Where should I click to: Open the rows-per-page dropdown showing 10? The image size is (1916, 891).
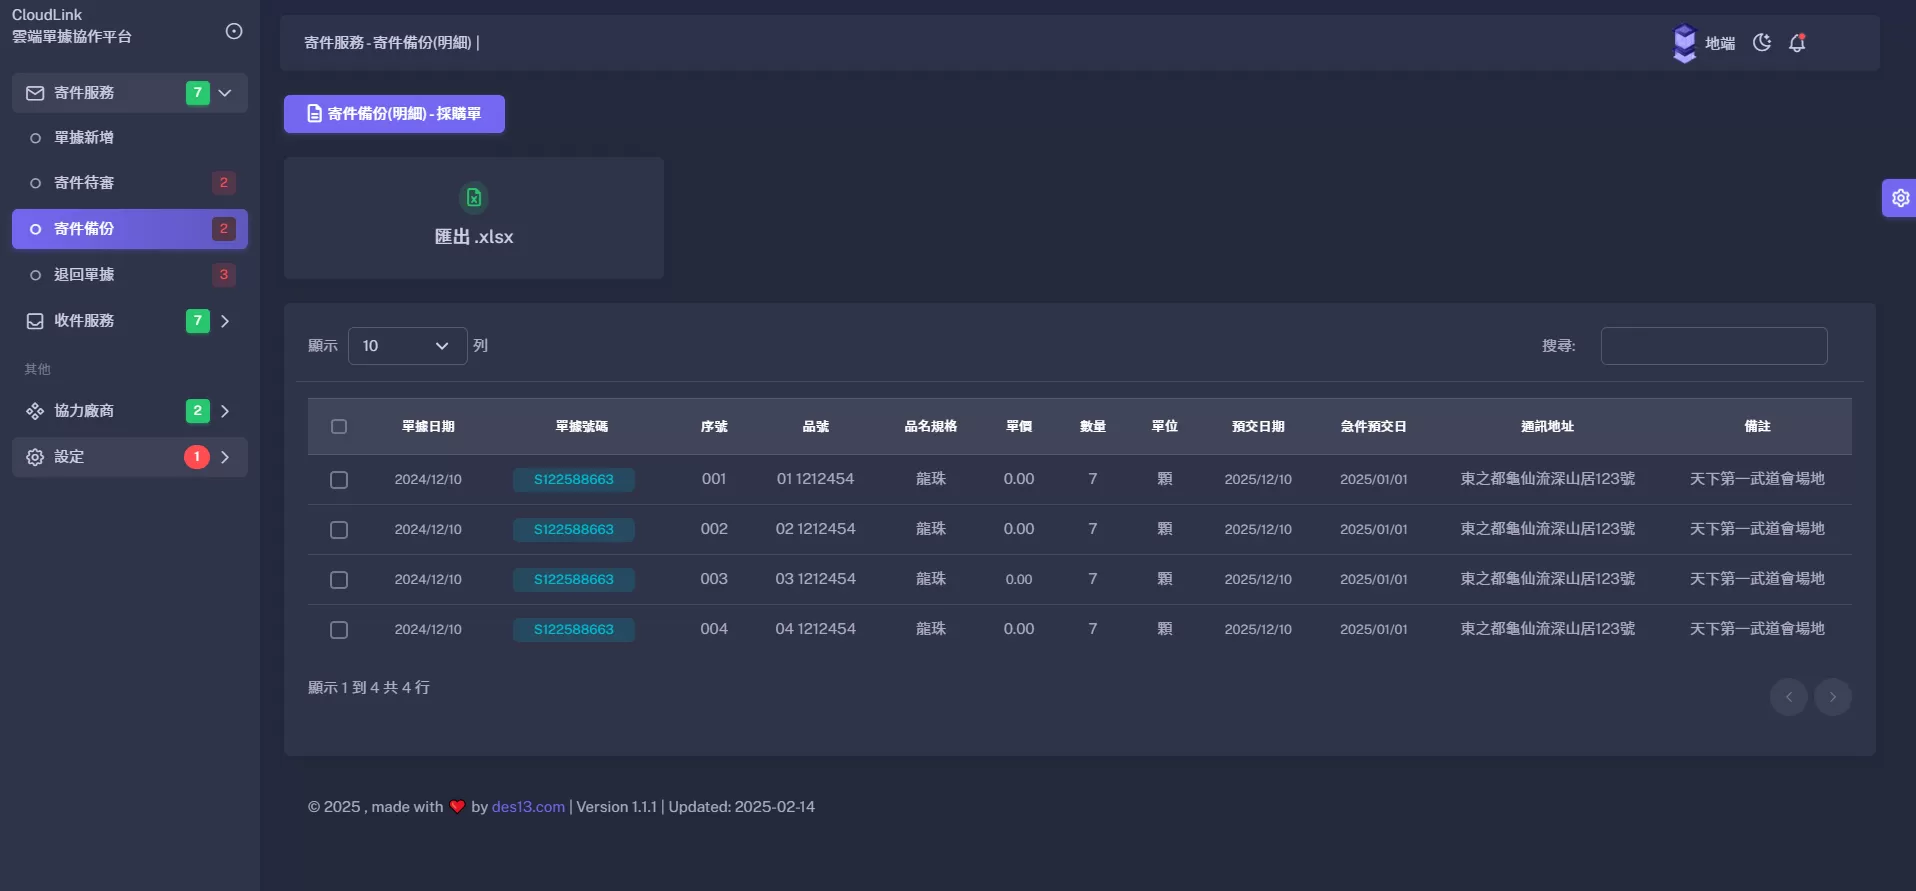pyautogui.click(x=407, y=346)
